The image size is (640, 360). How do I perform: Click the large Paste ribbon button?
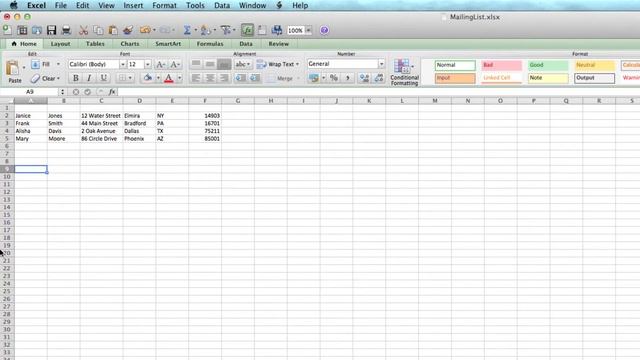pyautogui.click(x=15, y=71)
